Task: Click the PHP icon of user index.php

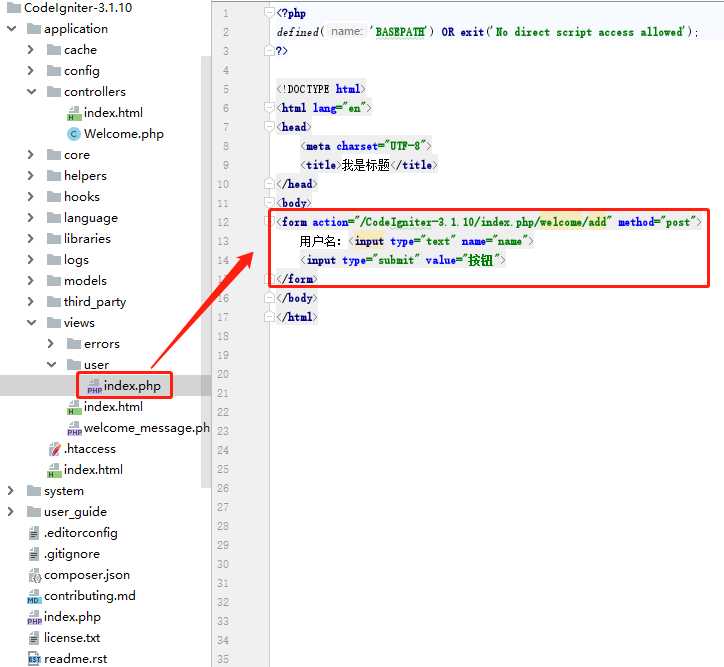Action: [94, 386]
